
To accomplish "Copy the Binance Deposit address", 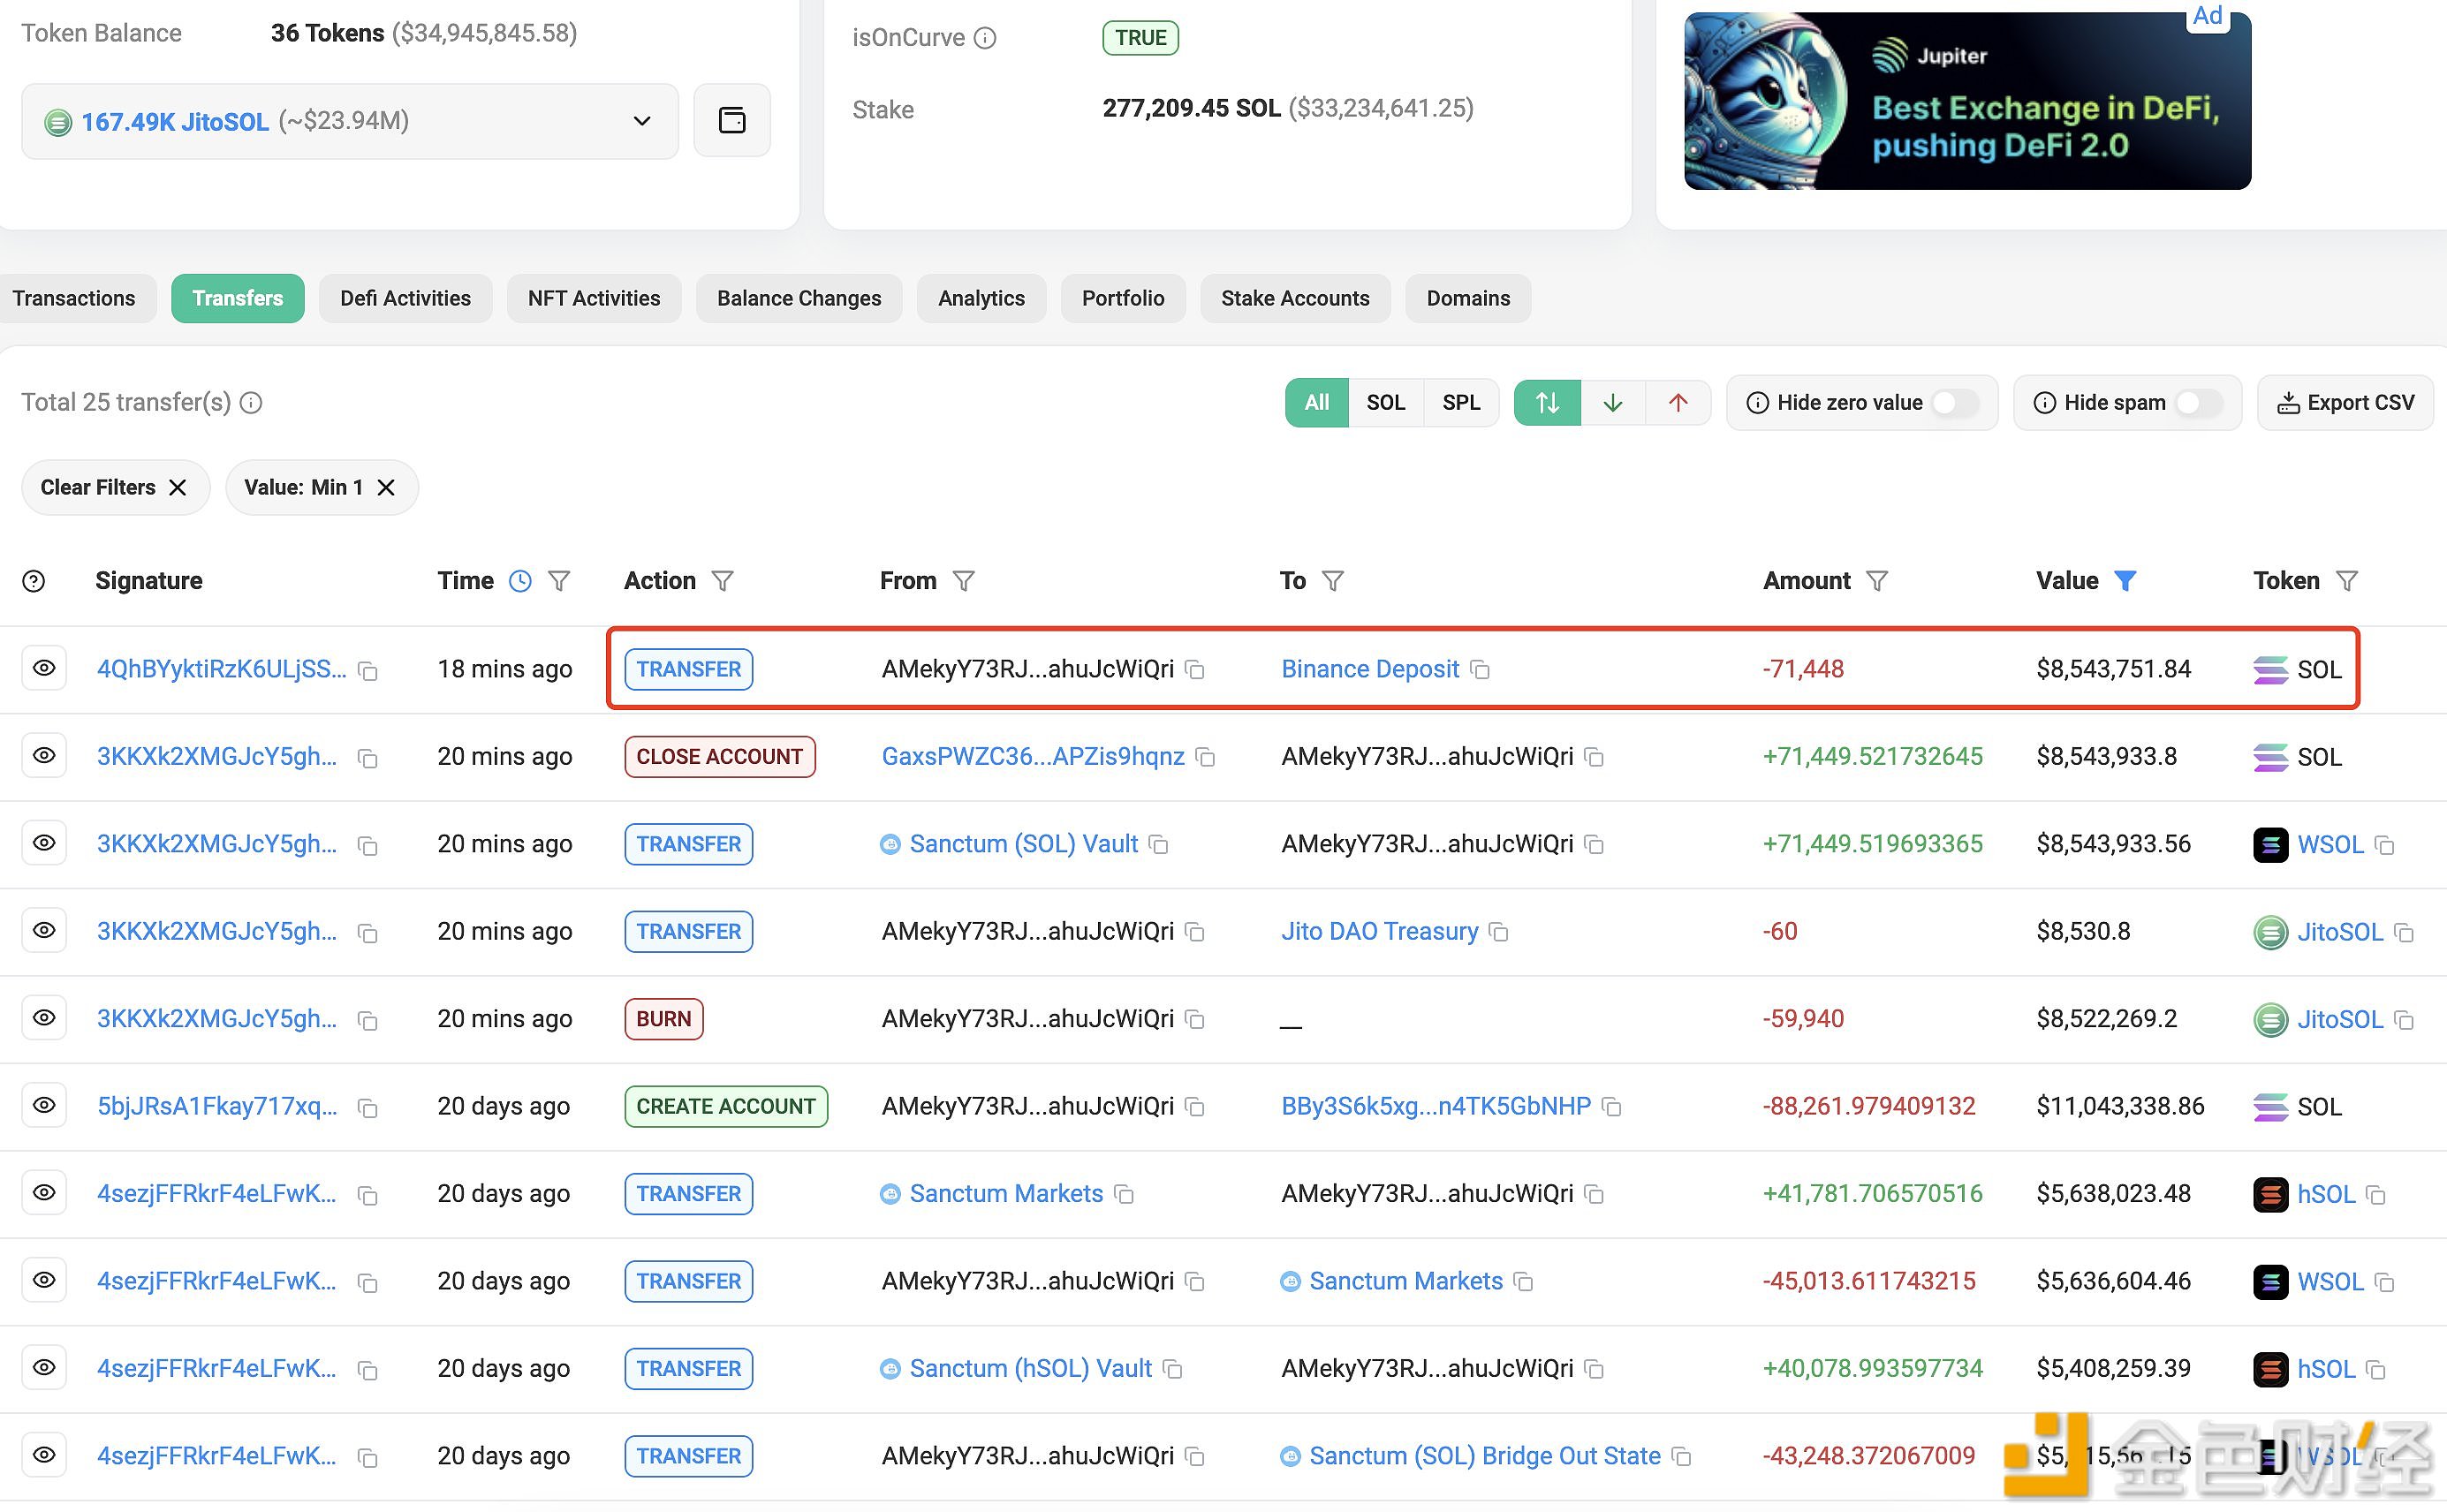I will [x=1480, y=670].
